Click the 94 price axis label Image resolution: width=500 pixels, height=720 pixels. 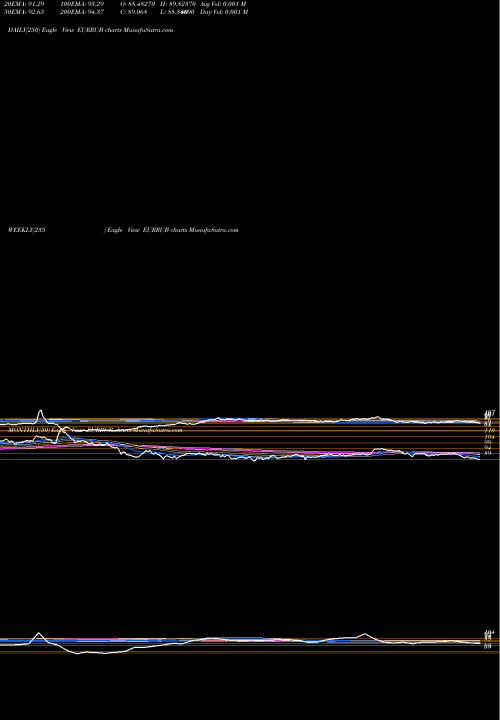pos(488,448)
